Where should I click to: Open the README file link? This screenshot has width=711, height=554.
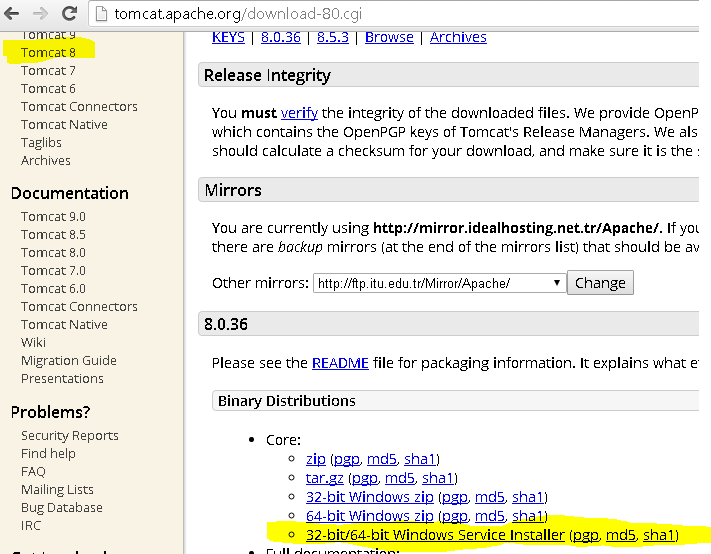[340, 363]
